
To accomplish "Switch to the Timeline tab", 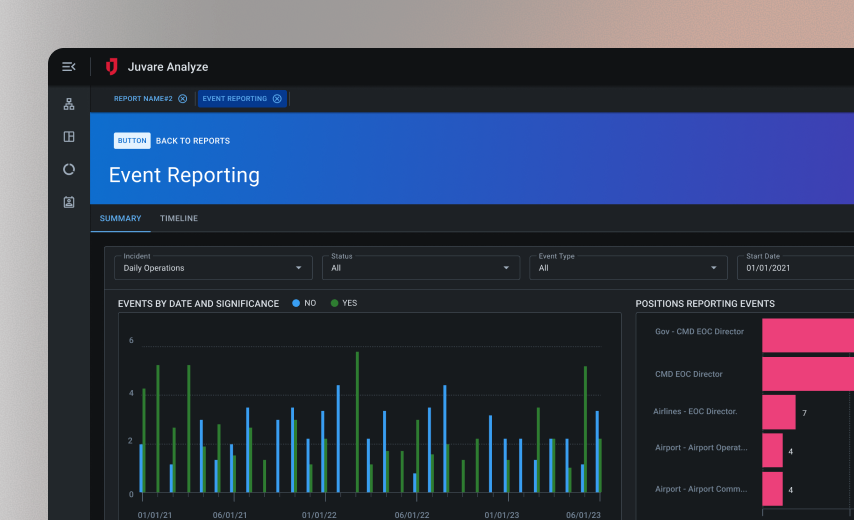I will tap(178, 219).
